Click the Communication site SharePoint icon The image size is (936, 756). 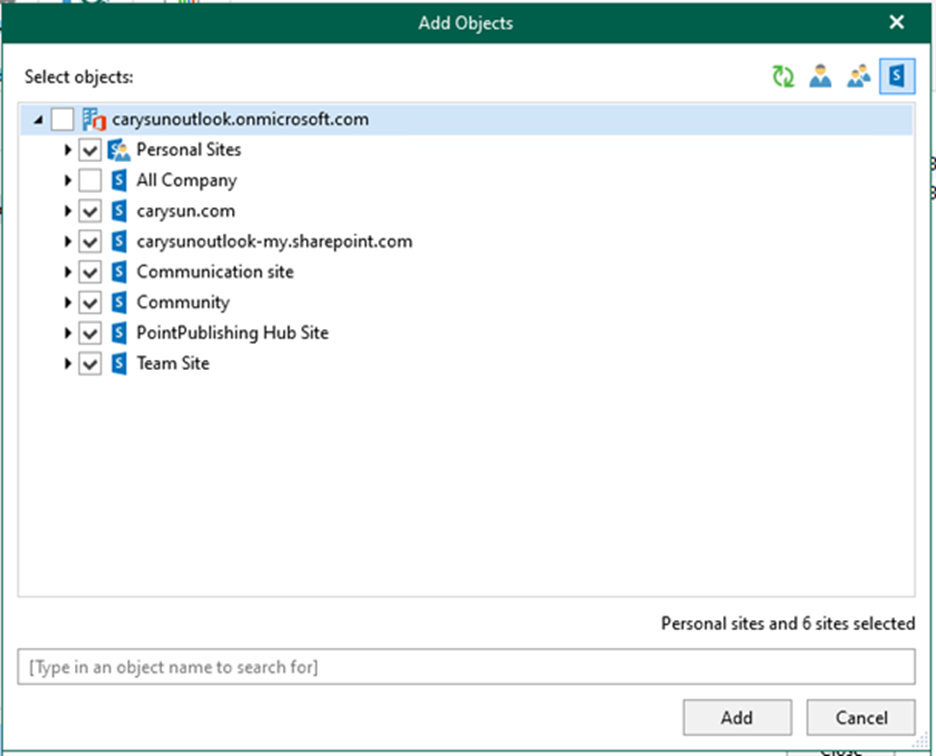pos(119,272)
